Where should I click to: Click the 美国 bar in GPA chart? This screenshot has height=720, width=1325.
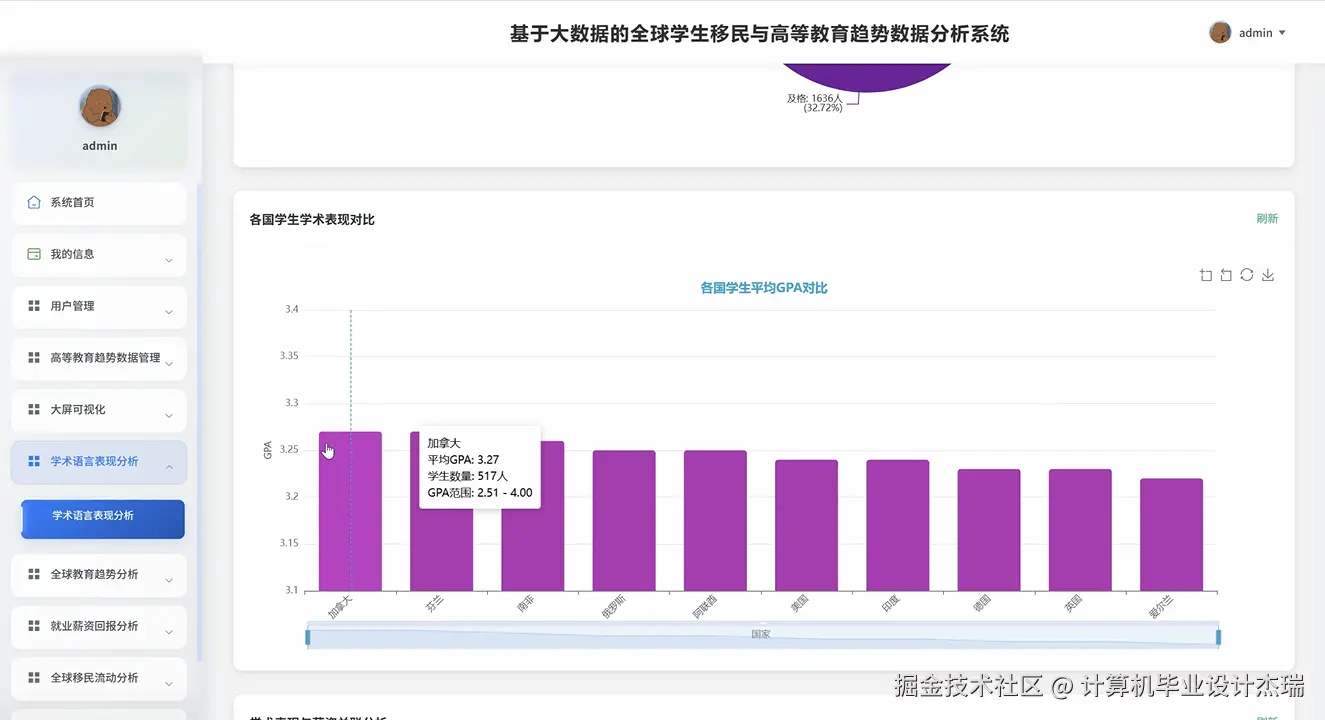(806, 525)
